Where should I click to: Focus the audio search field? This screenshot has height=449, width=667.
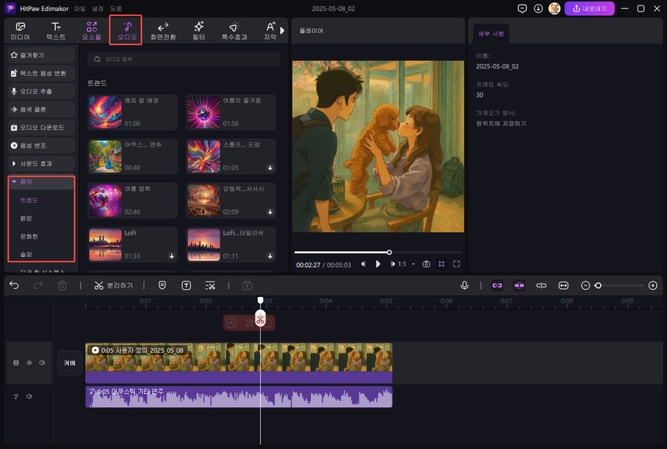coord(184,59)
